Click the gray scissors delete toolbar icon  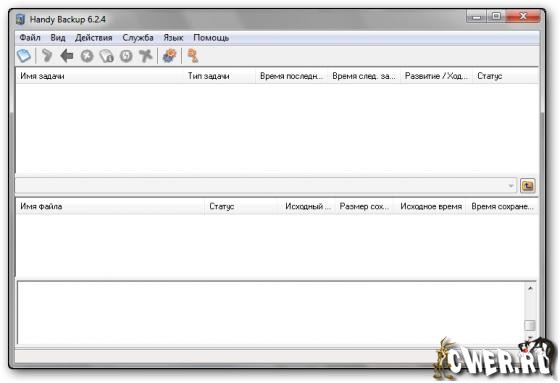(146, 56)
